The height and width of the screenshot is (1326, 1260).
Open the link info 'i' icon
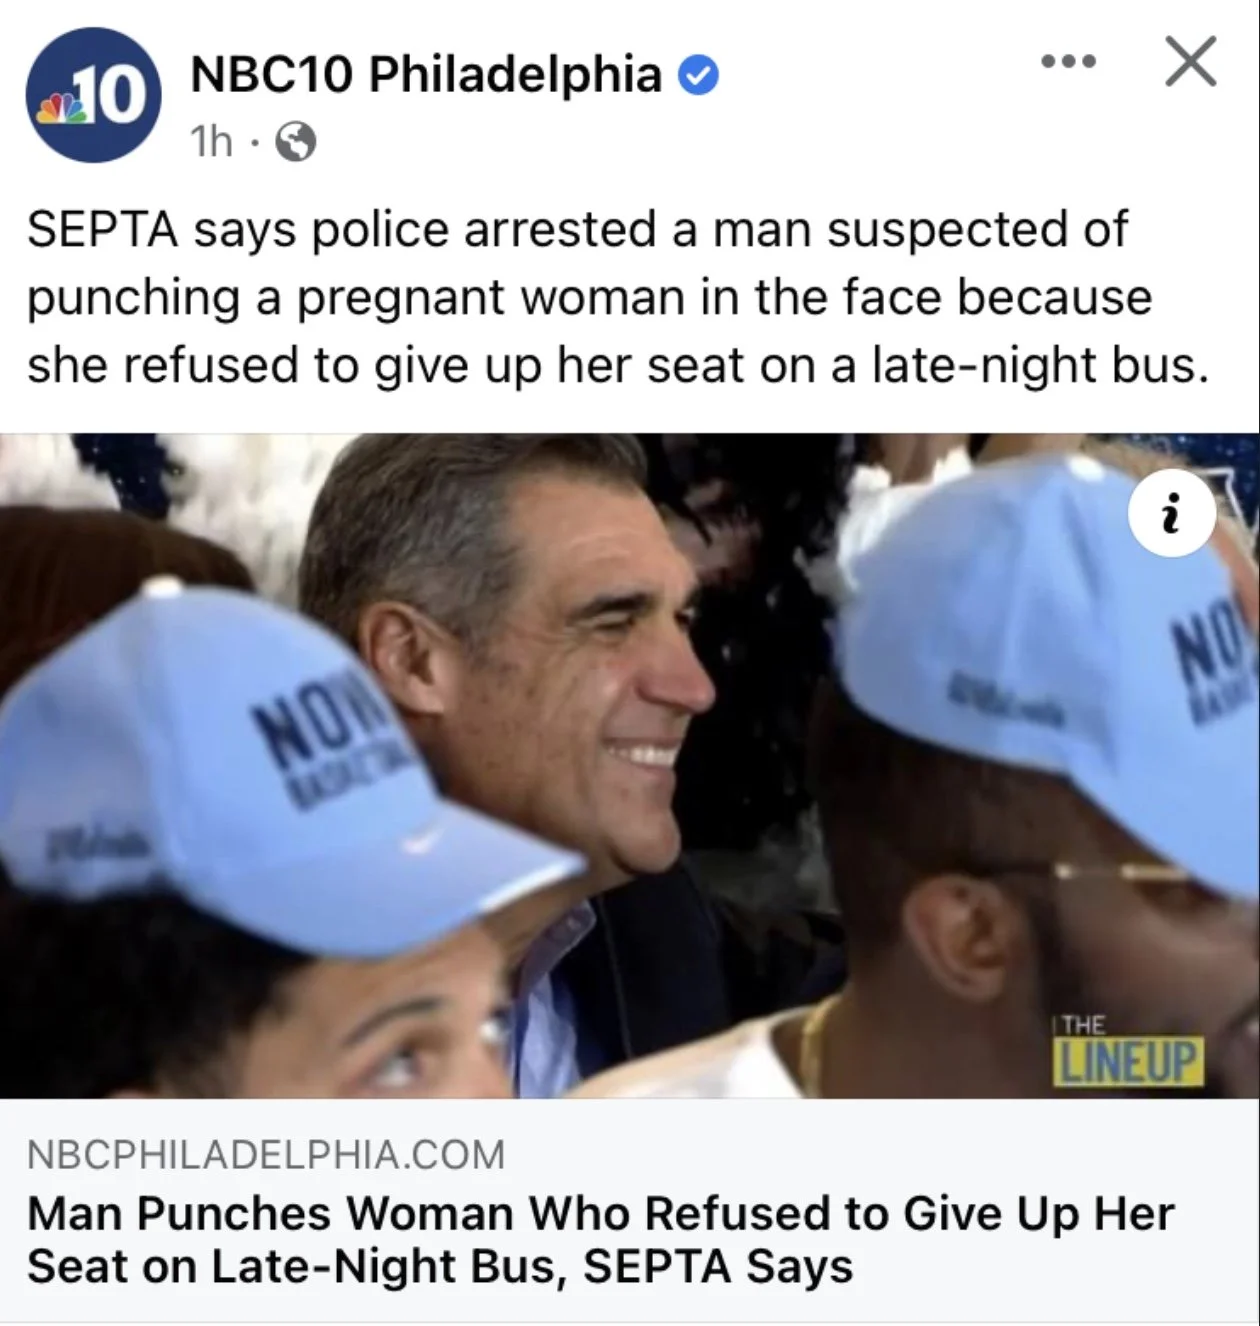1172,515
